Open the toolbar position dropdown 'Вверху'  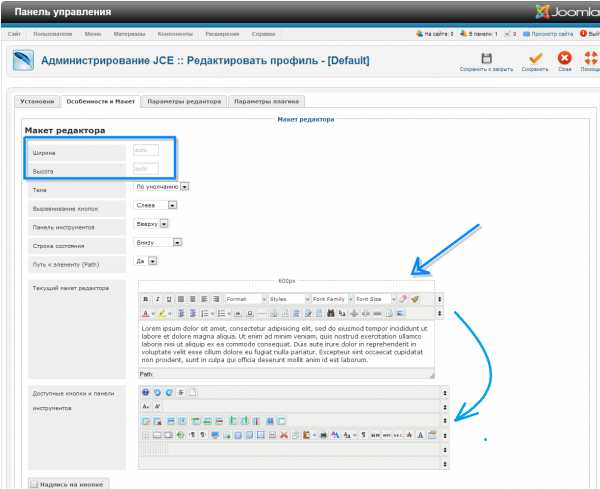pyautogui.click(x=152, y=223)
